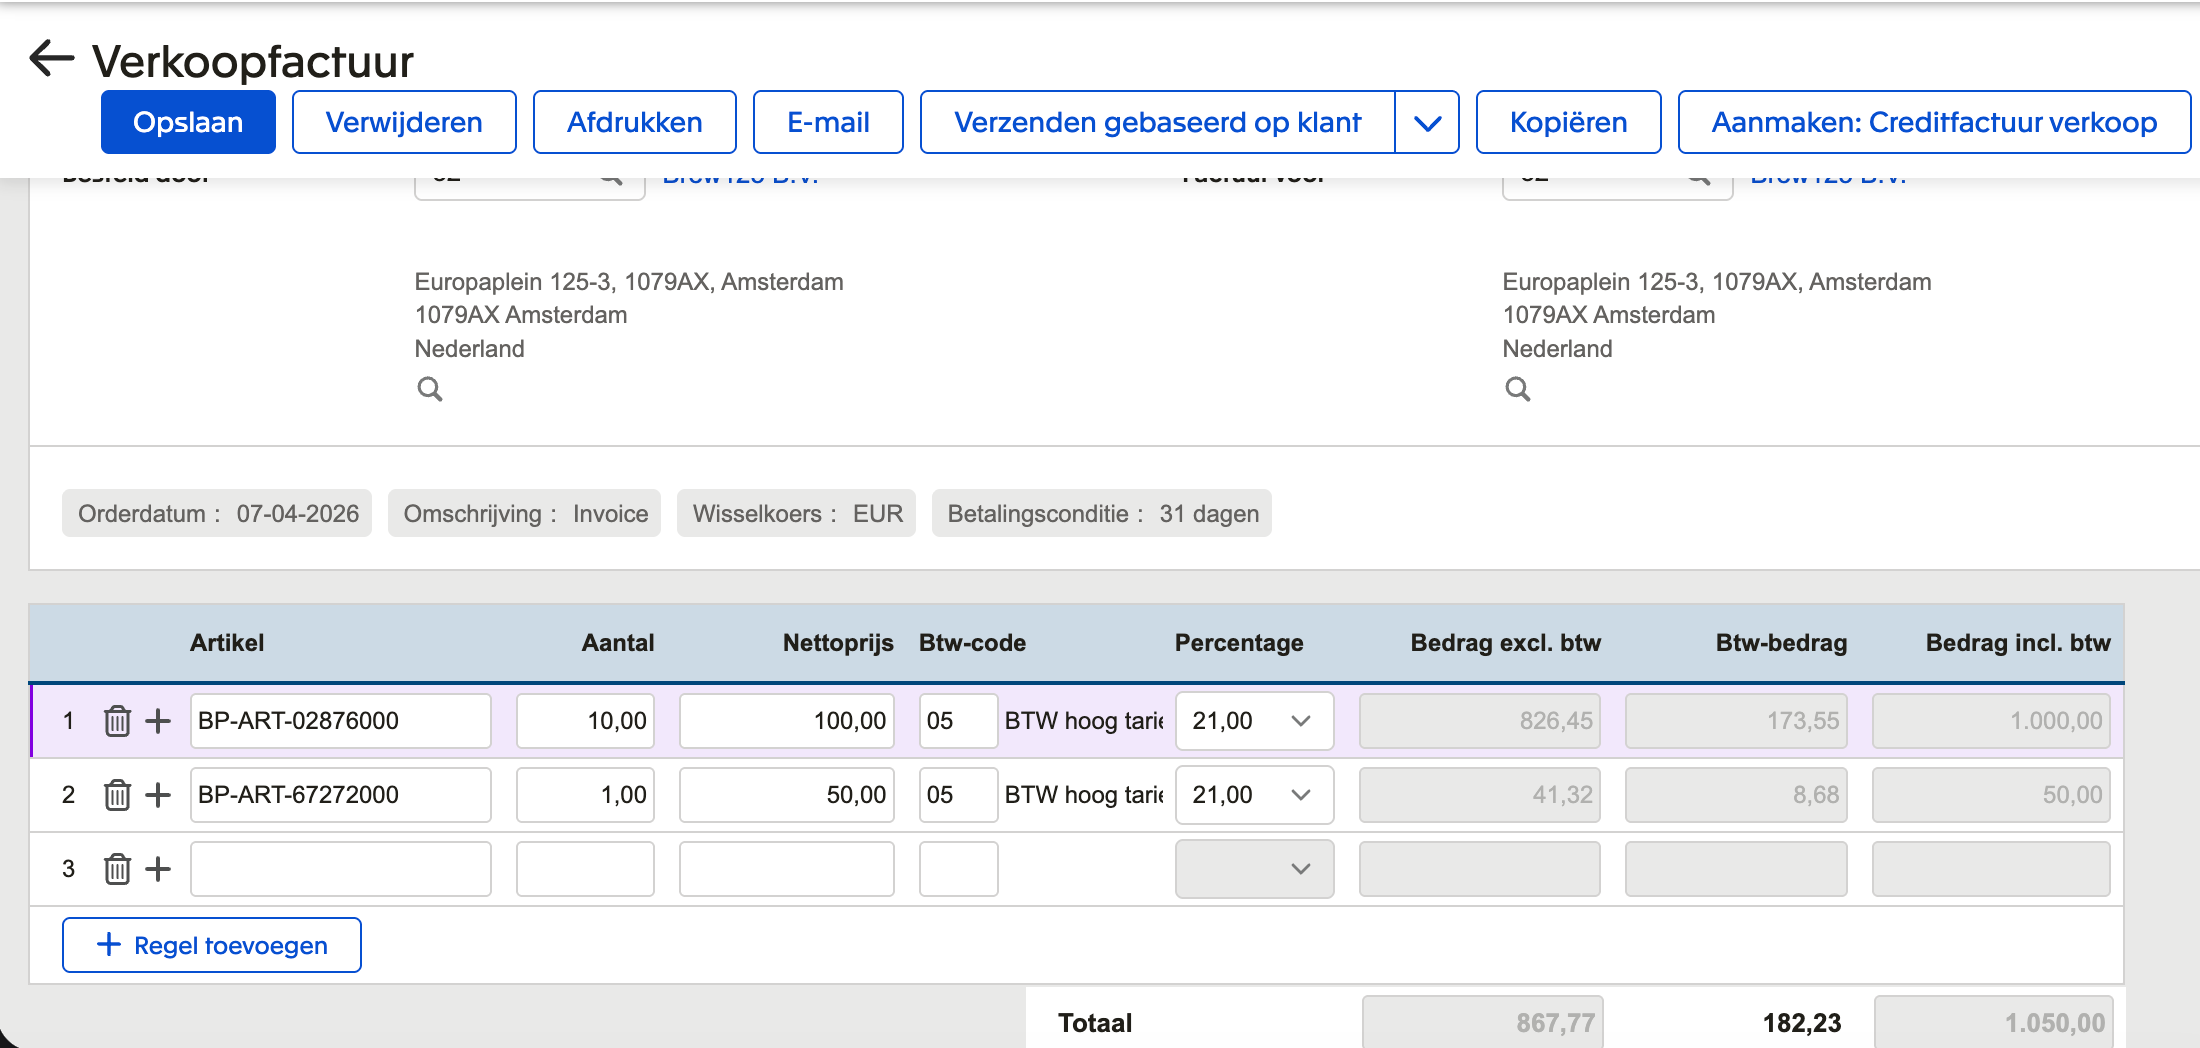Click the total excl. btw value 867,77
This screenshot has width=2200, height=1048.
(x=1482, y=1022)
